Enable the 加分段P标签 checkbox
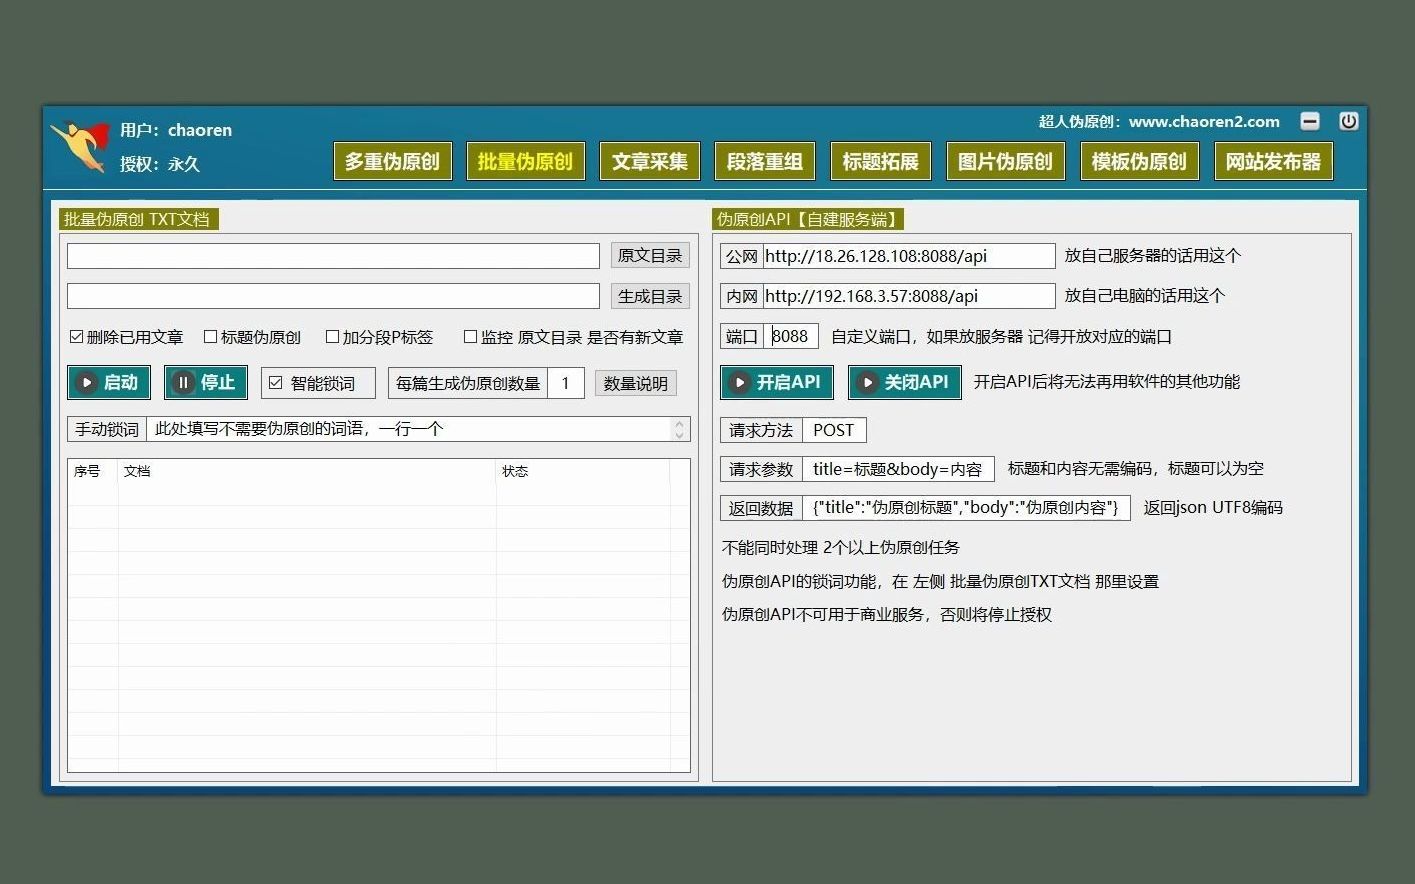Viewport: 1415px width, 884px height. click(332, 337)
